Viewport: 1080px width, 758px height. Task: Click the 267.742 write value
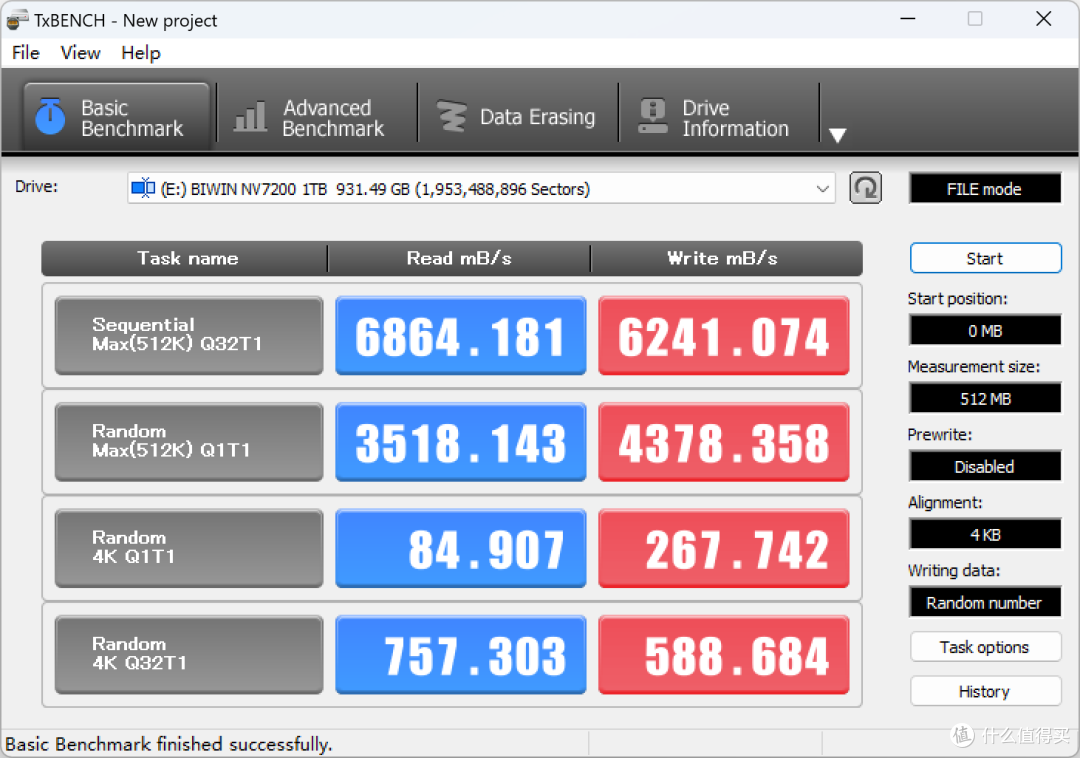(724, 548)
